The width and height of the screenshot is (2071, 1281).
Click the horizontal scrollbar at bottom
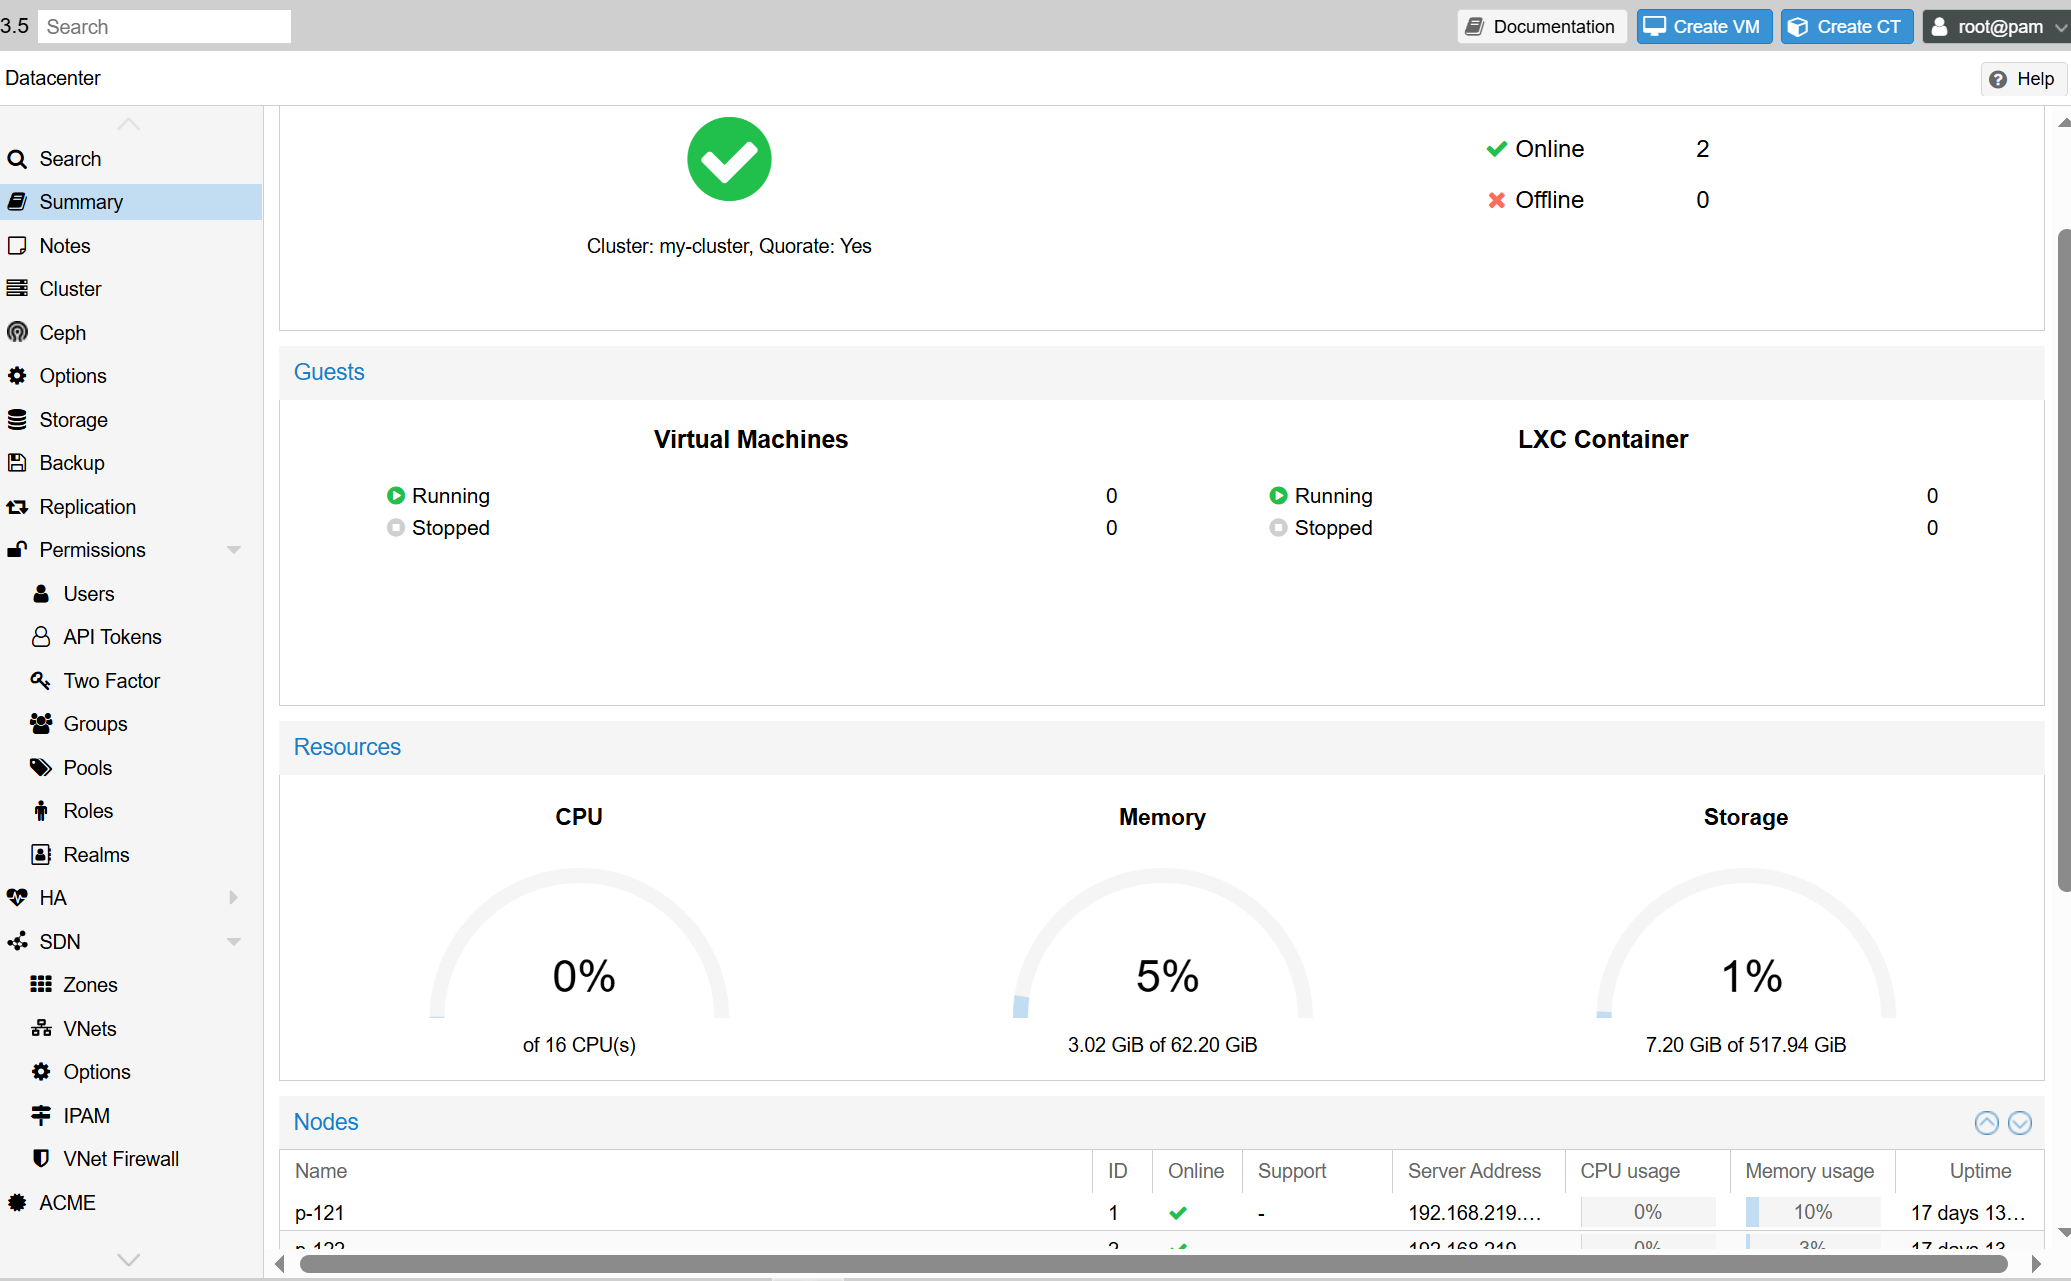[1152, 1264]
